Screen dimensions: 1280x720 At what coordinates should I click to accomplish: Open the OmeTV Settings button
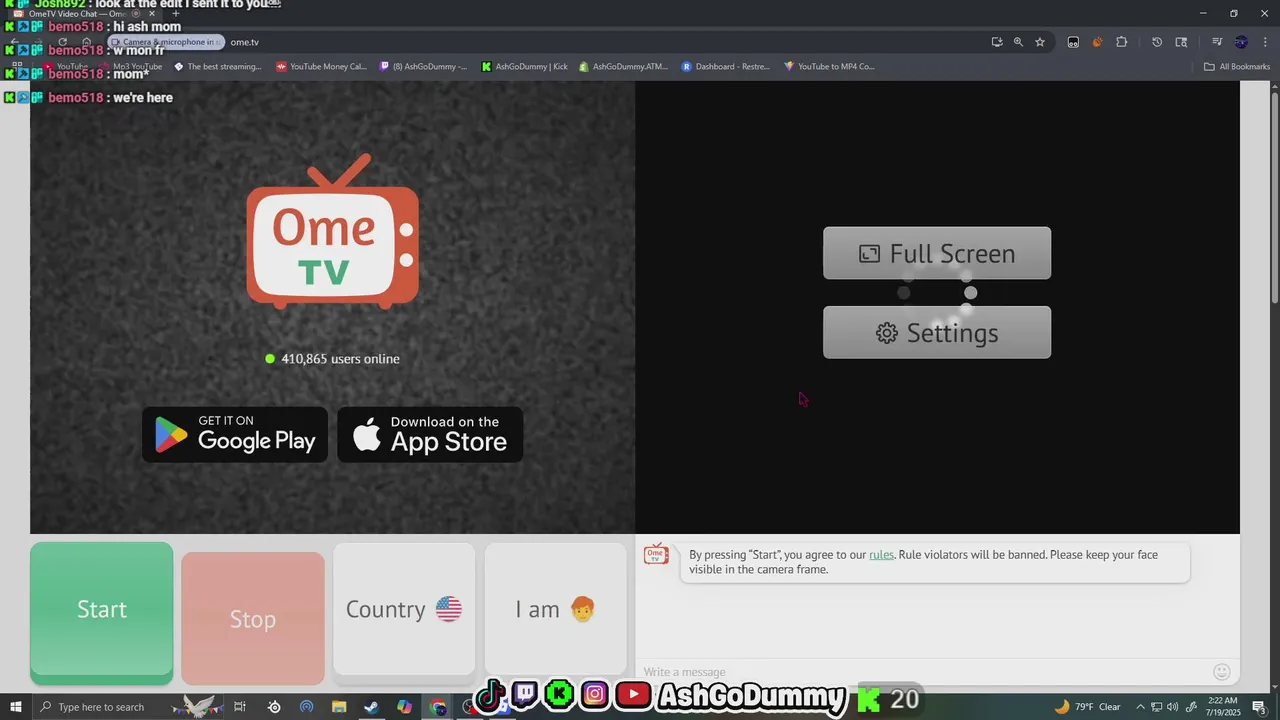coord(937,333)
